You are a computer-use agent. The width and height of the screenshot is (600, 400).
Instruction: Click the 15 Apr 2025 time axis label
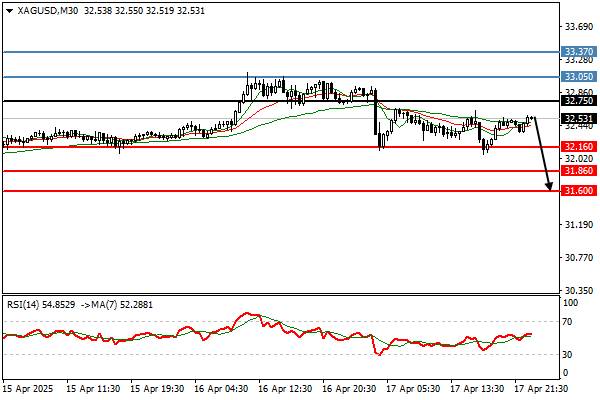(x=28, y=389)
